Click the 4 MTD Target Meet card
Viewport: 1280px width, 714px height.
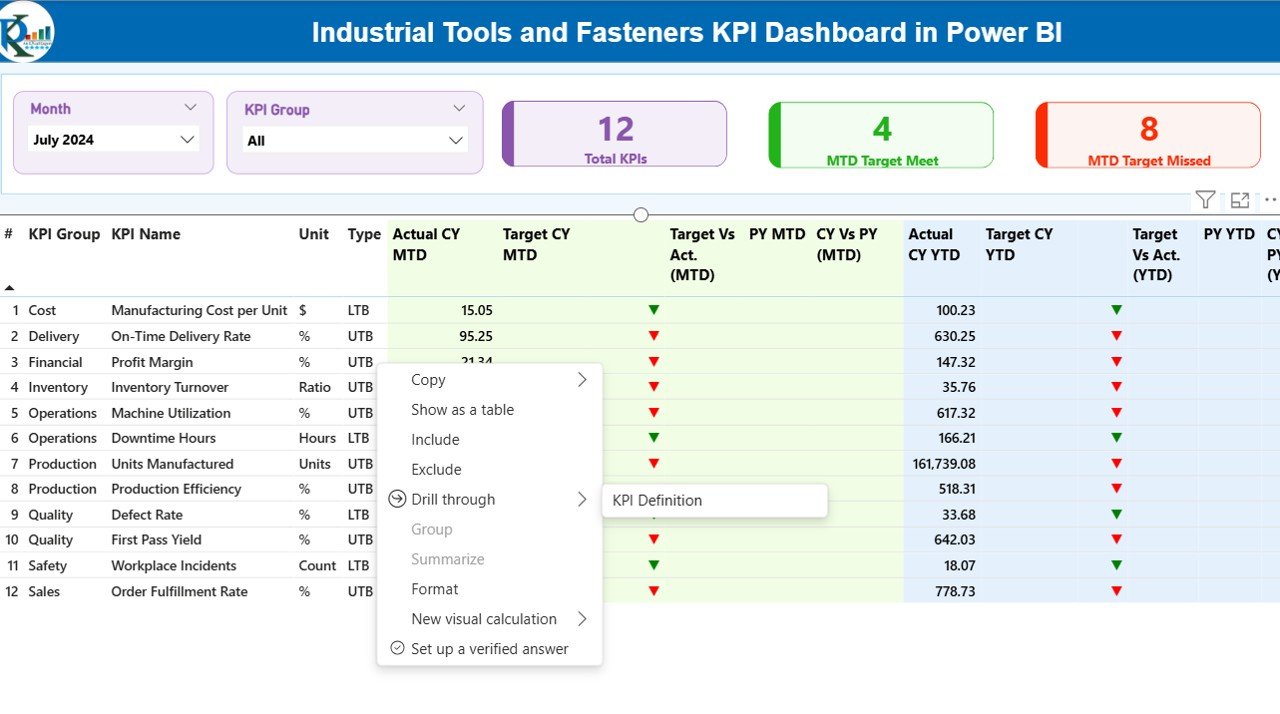coord(881,133)
